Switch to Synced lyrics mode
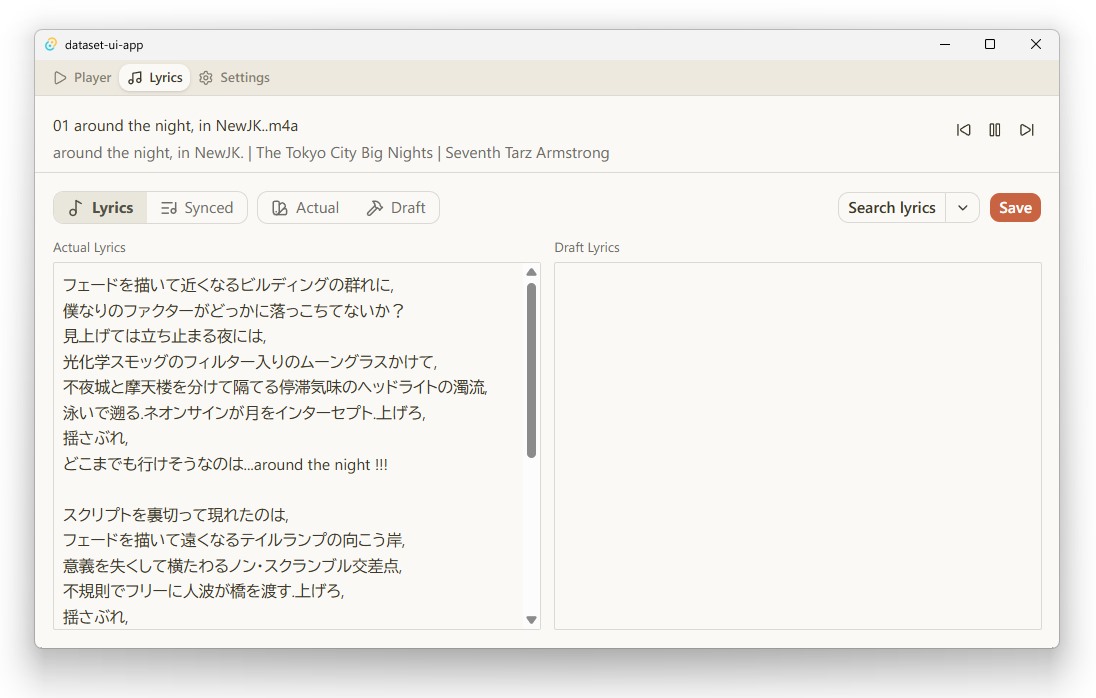1096x698 pixels. pos(197,208)
